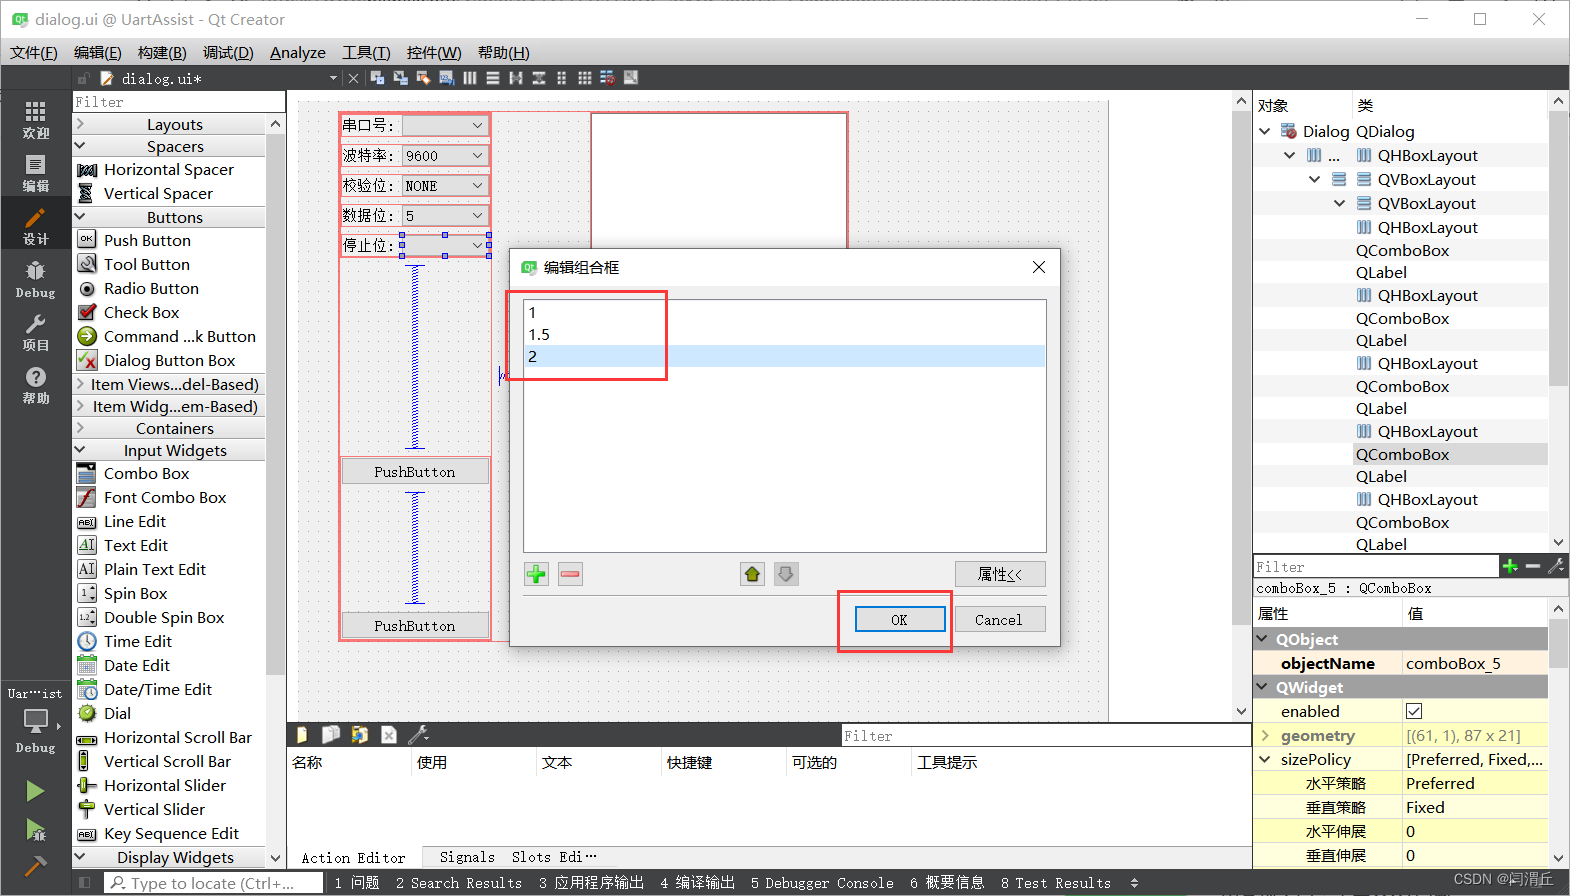Click the Build hammer icon
This screenshot has height=896, width=1570.
35,866
